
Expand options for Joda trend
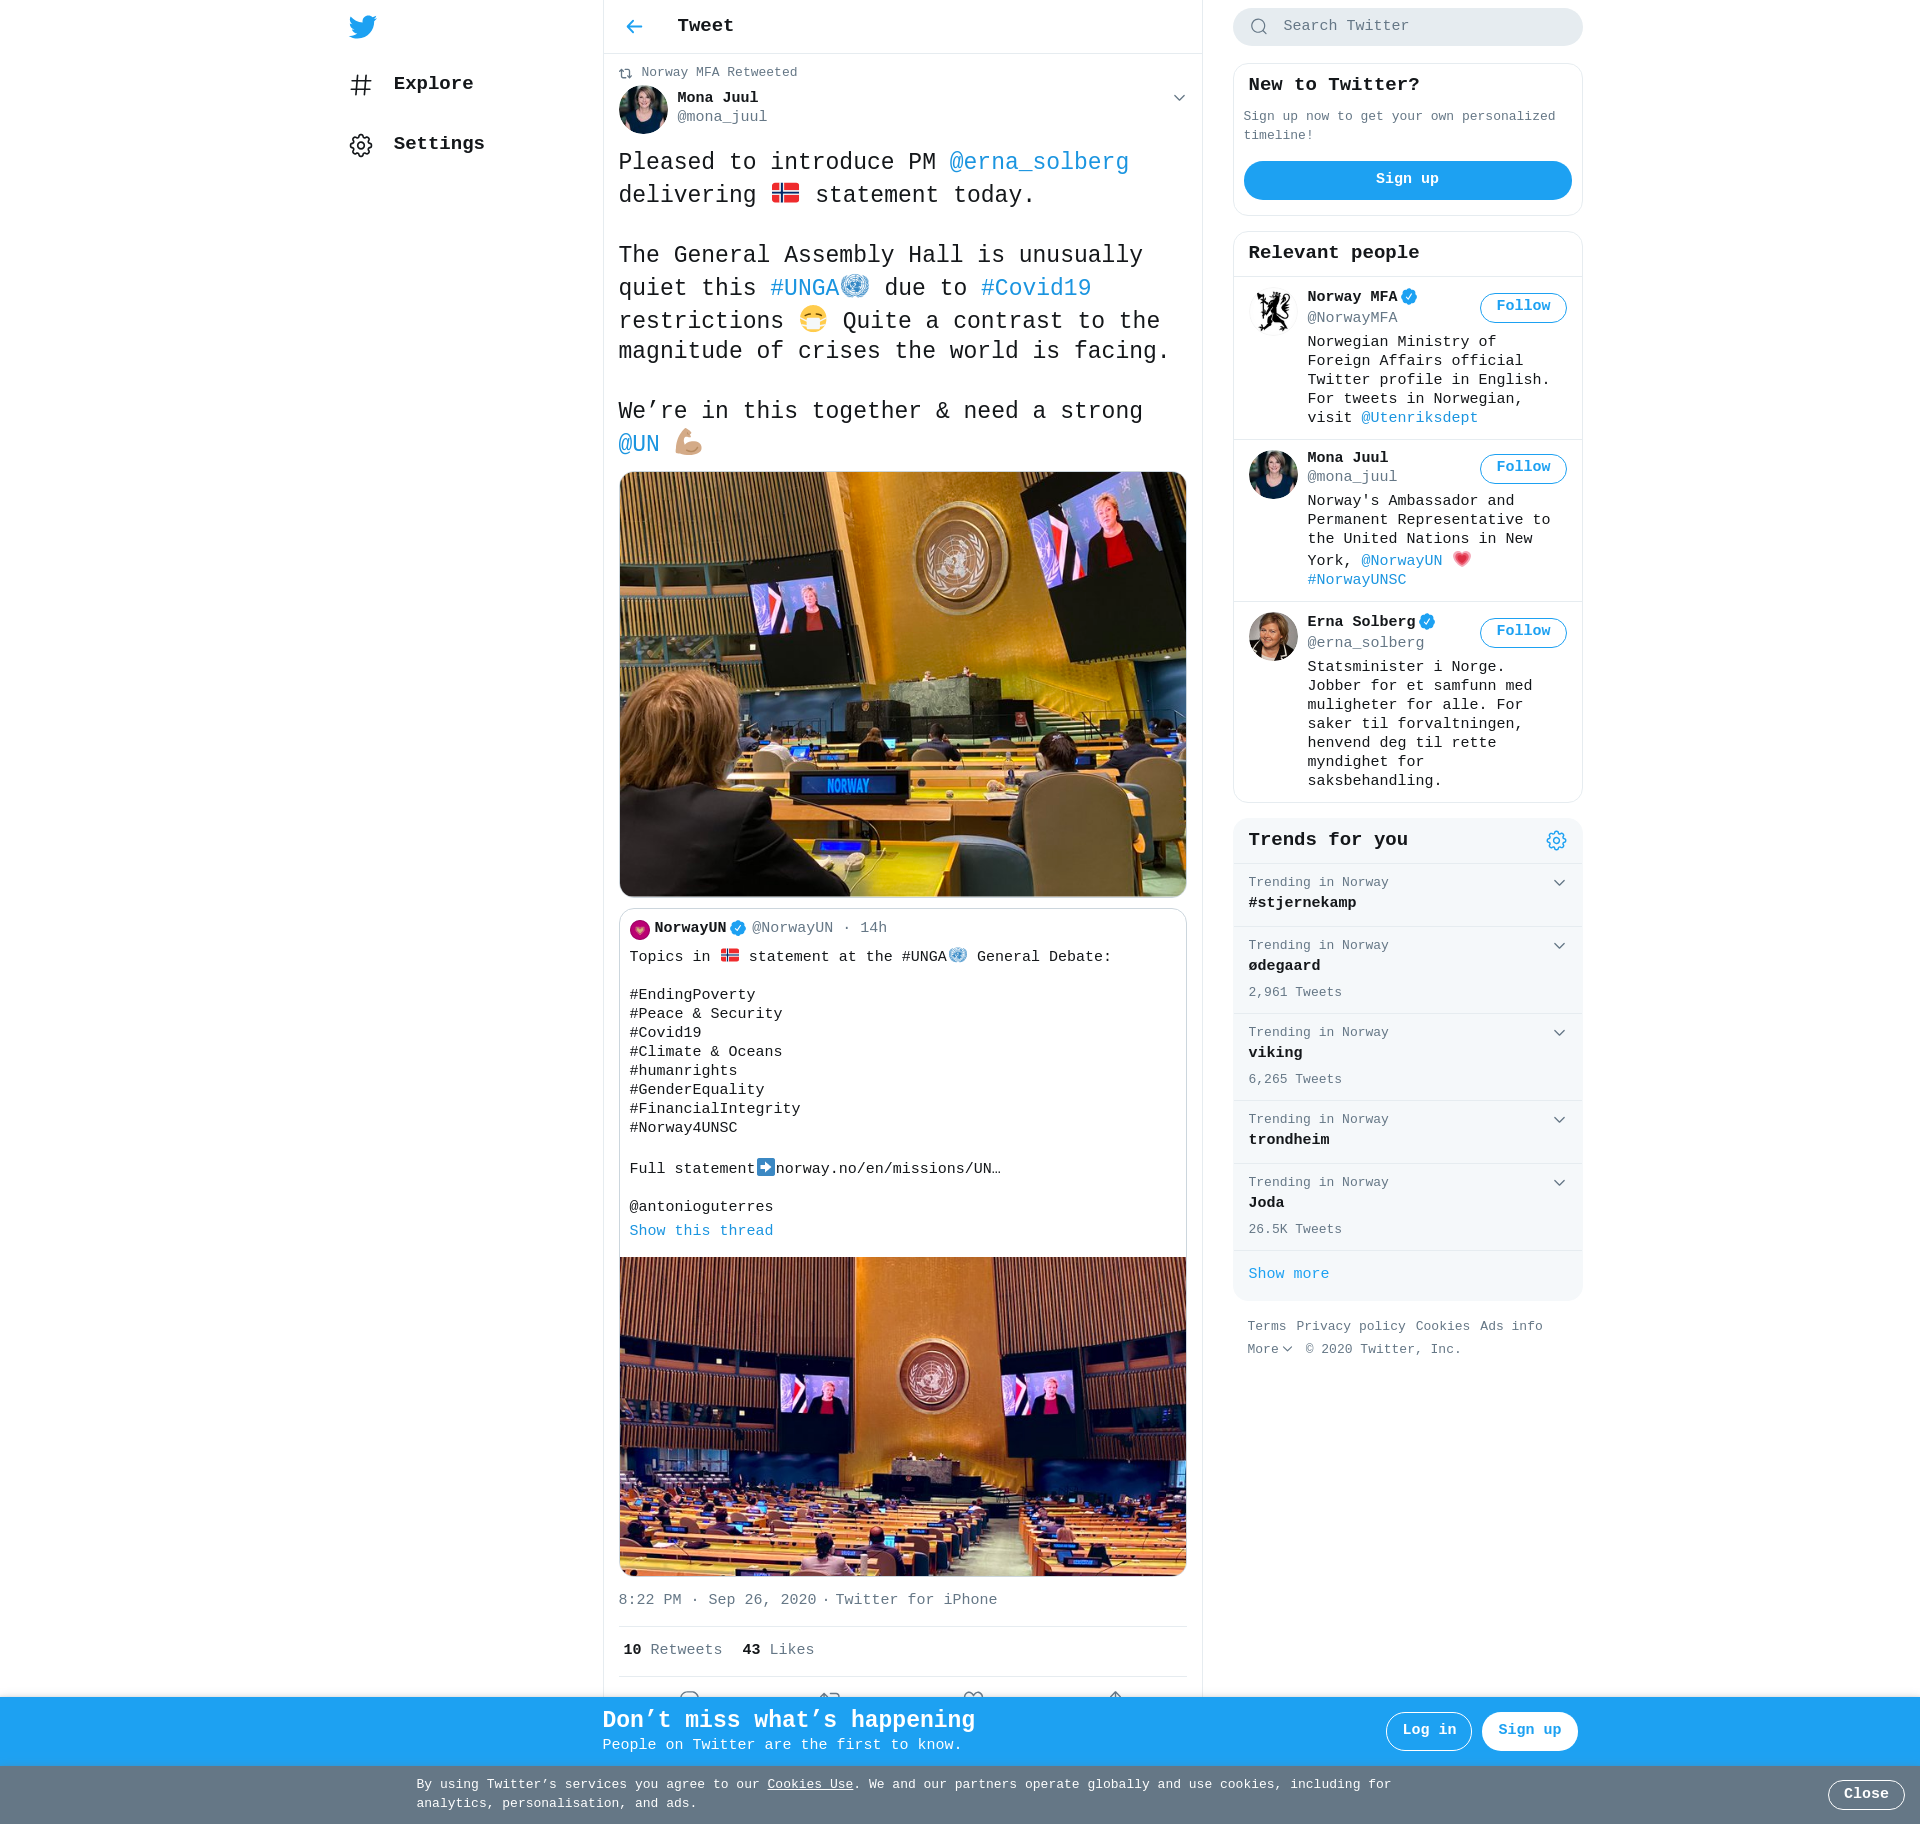coord(1559,1183)
